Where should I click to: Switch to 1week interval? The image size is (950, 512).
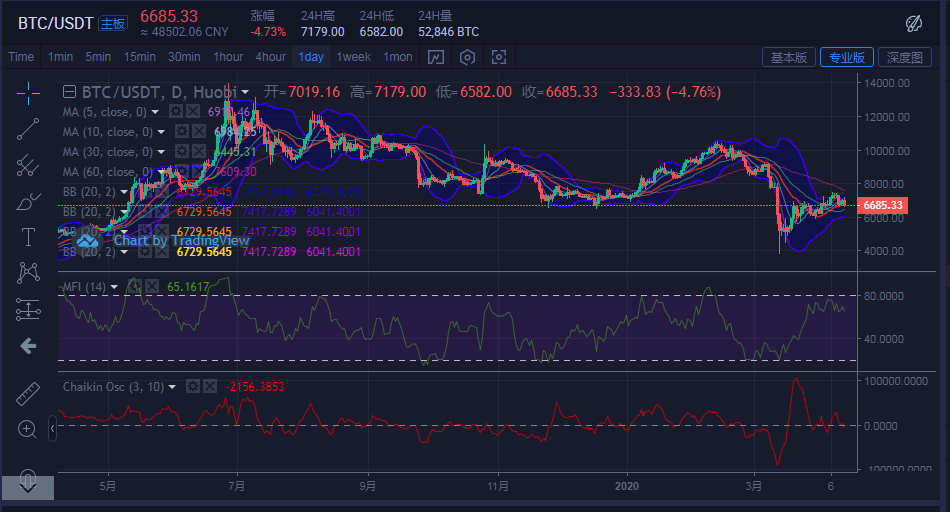click(x=354, y=57)
